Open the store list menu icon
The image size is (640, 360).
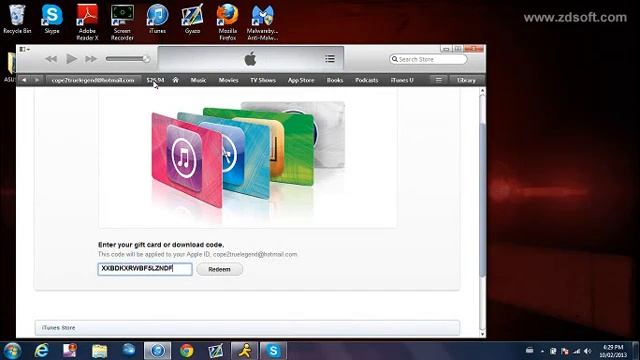438,80
